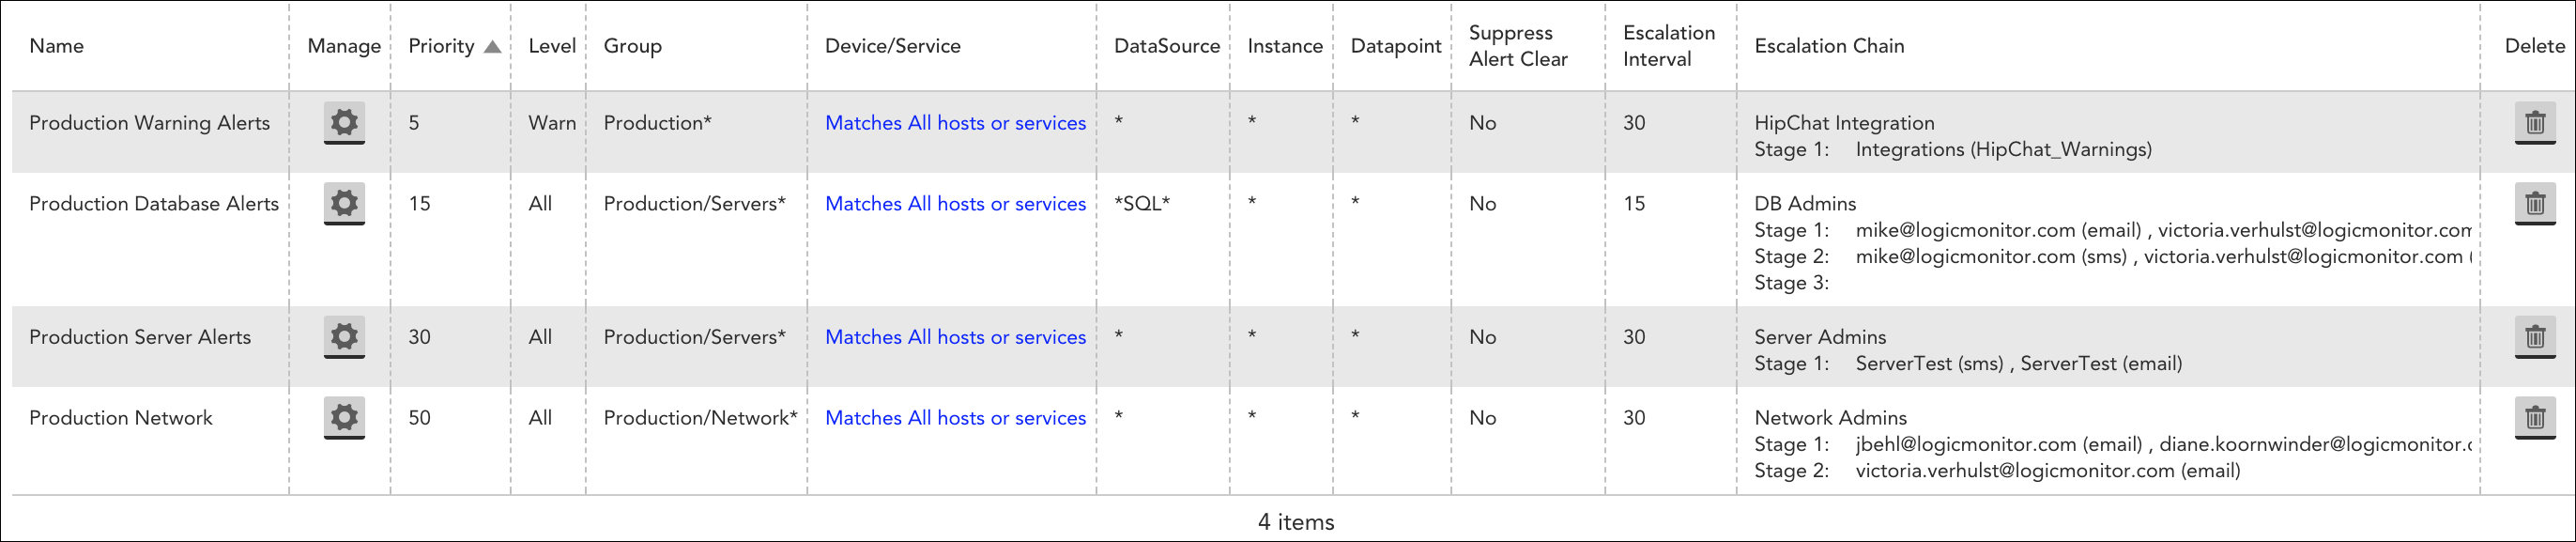Select the Production Server Alerts row name
Image resolution: width=2576 pixels, height=542 pixels.
[x=140, y=337]
